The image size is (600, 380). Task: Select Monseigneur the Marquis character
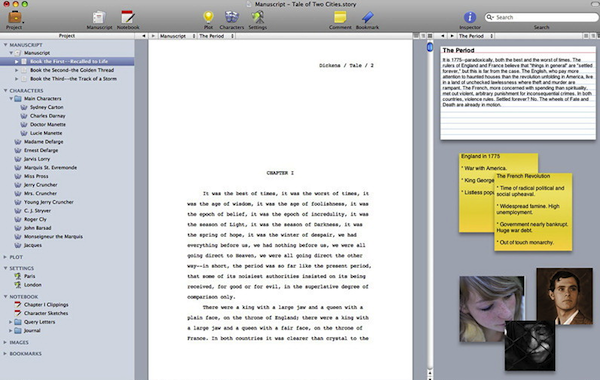53,236
